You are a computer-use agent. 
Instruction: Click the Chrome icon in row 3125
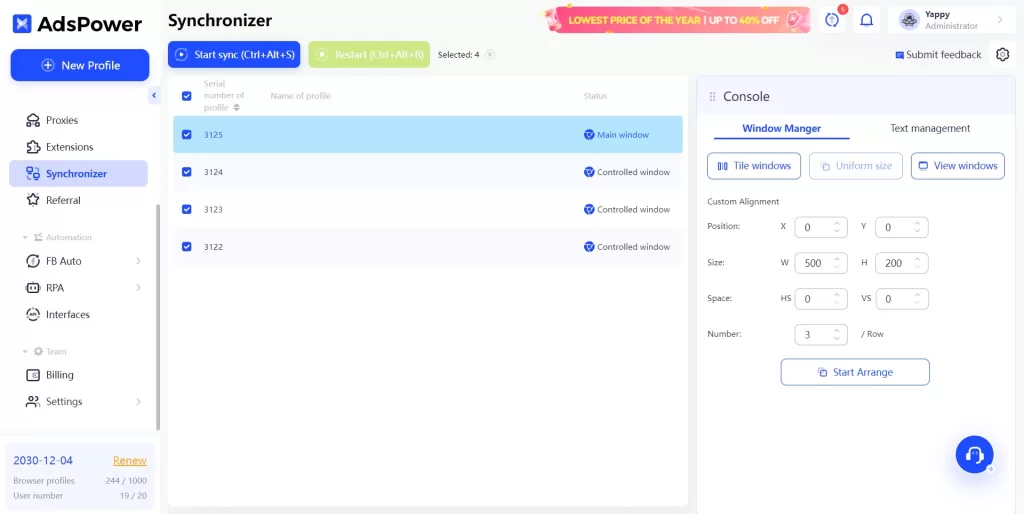589,135
